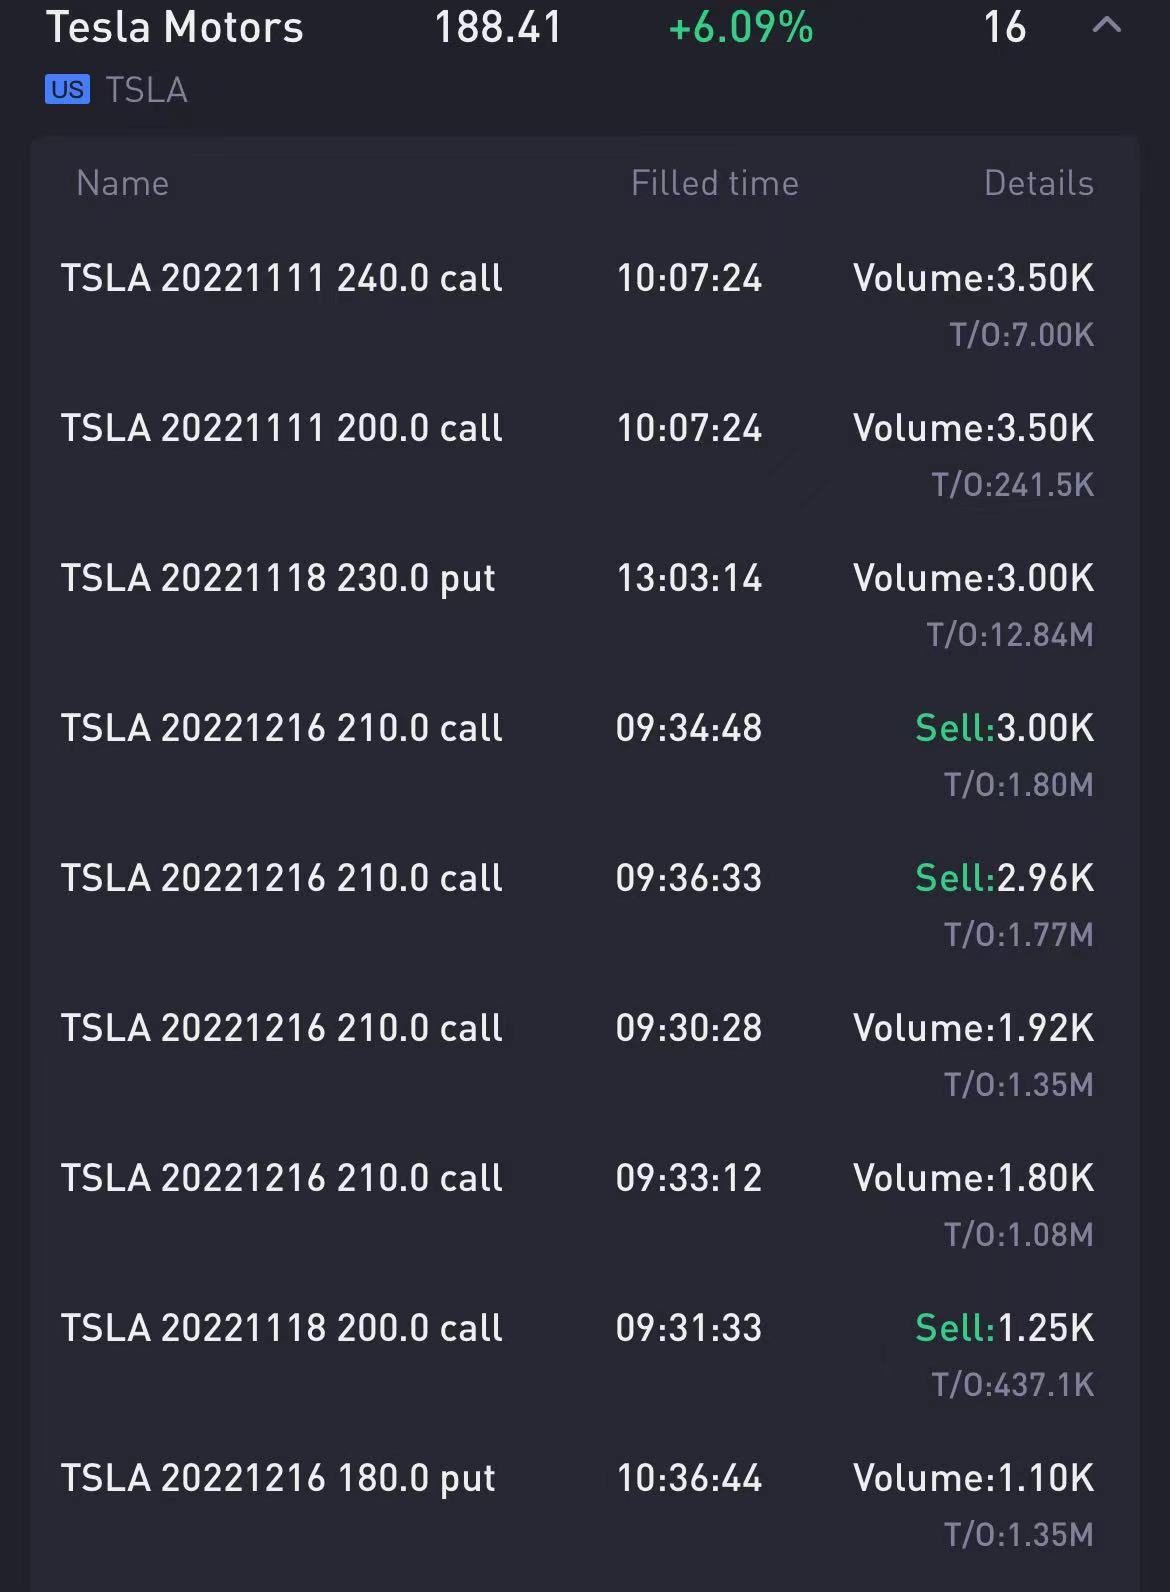Open TSLA 20221111 240.0 call row
The image size is (1170, 1592).
click(x=585, y=305)
